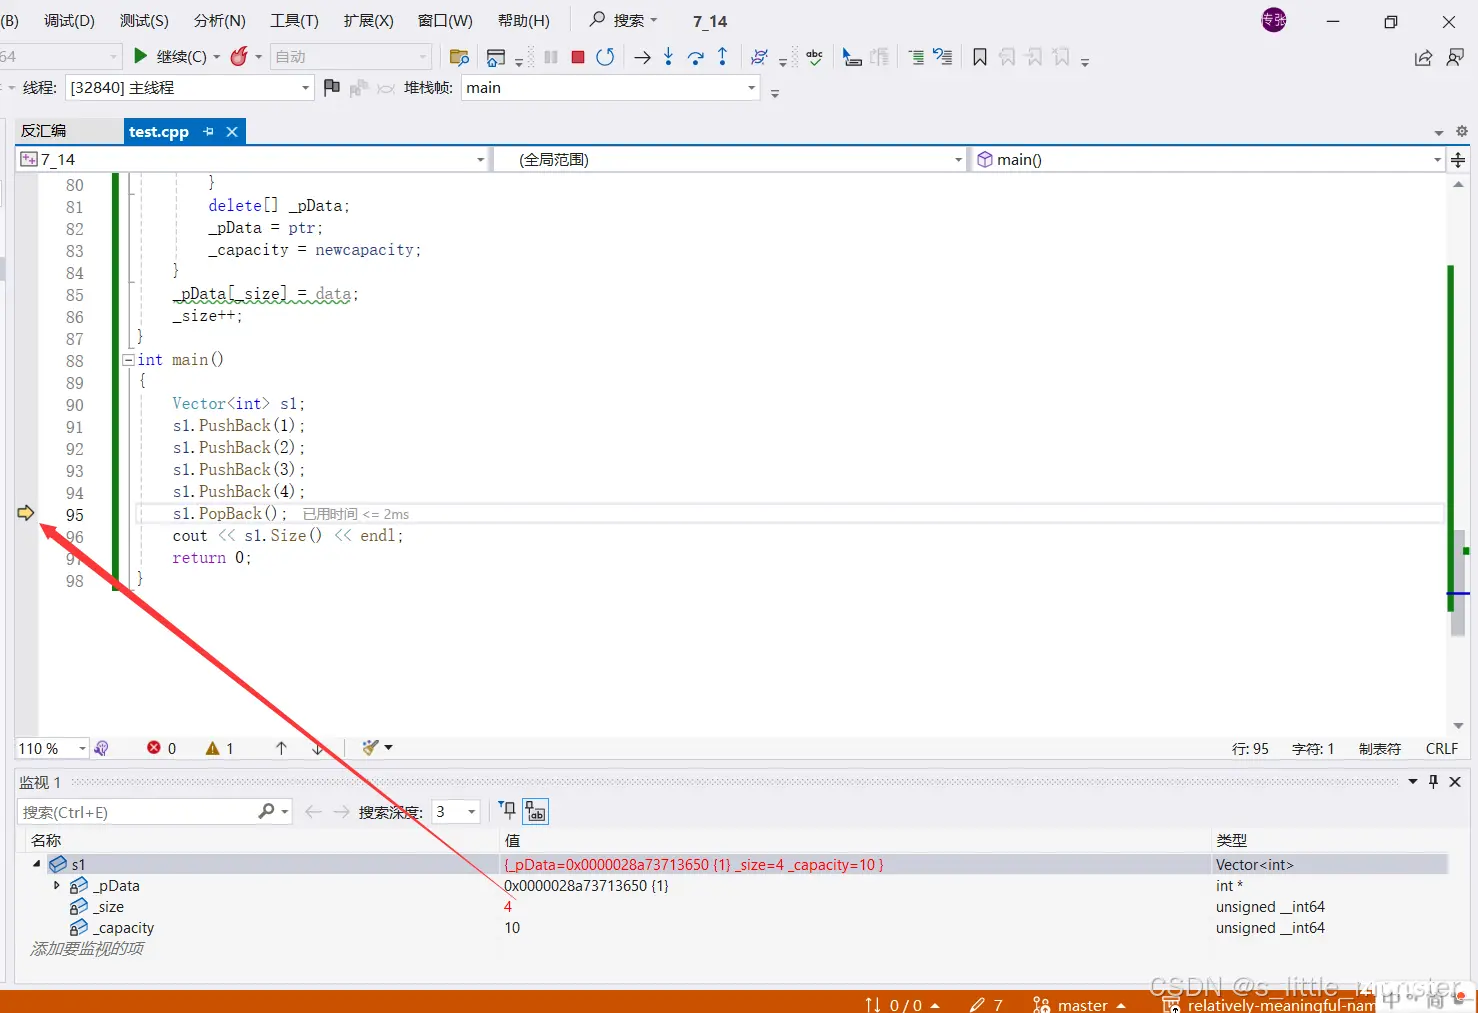This screenshot has height=1013, width=1478.
Task: Toggle the pin watch values filter button
Action: 508,811
